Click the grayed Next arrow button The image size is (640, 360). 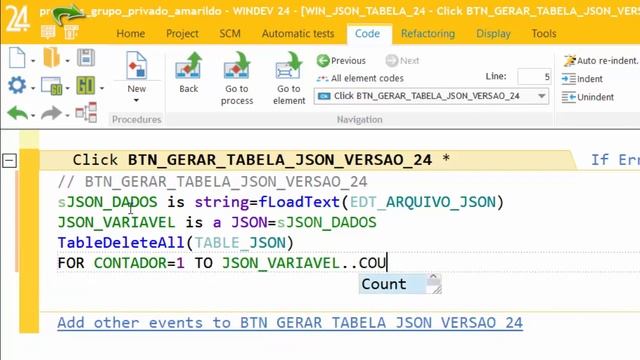point(402,61)
